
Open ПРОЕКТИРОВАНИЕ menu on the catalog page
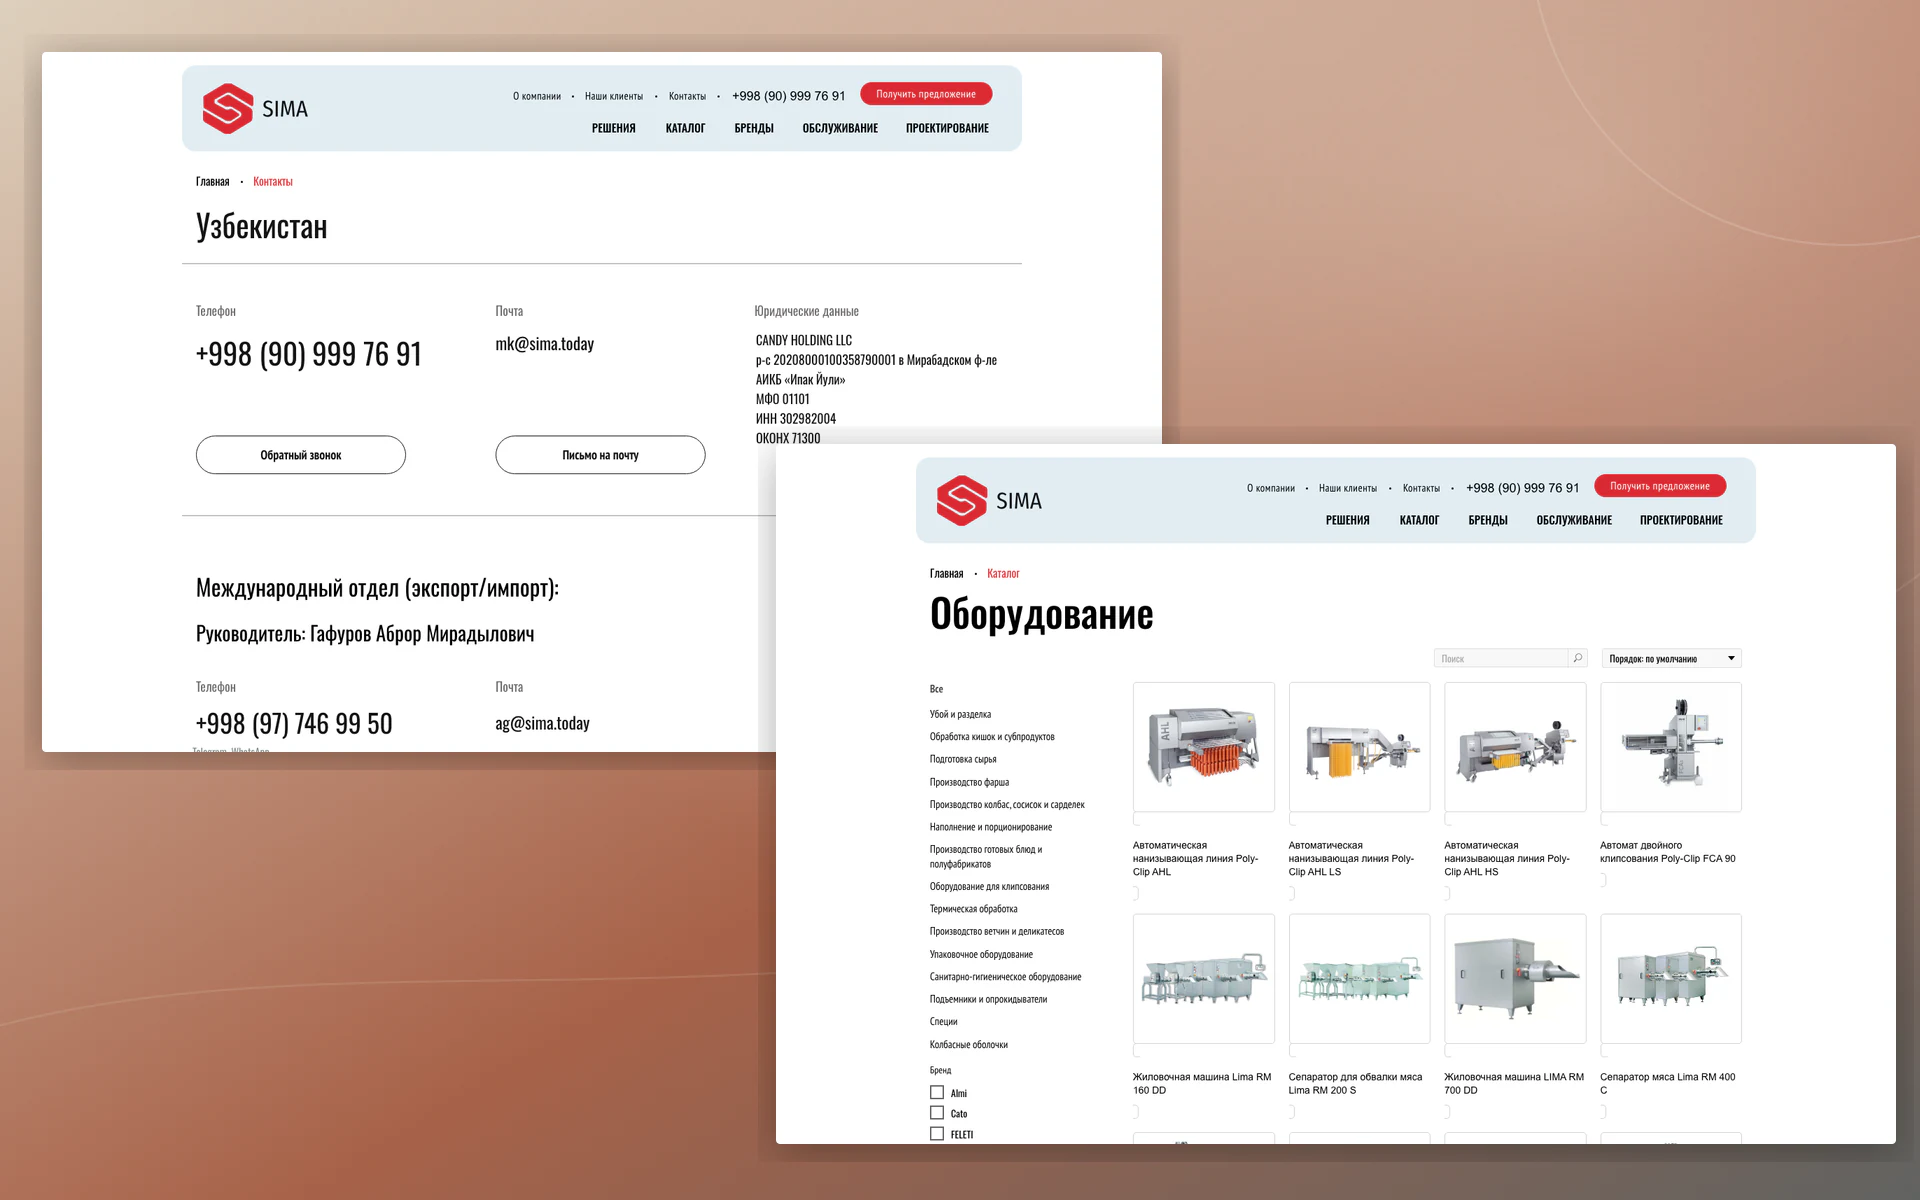tap(1681, 520)
